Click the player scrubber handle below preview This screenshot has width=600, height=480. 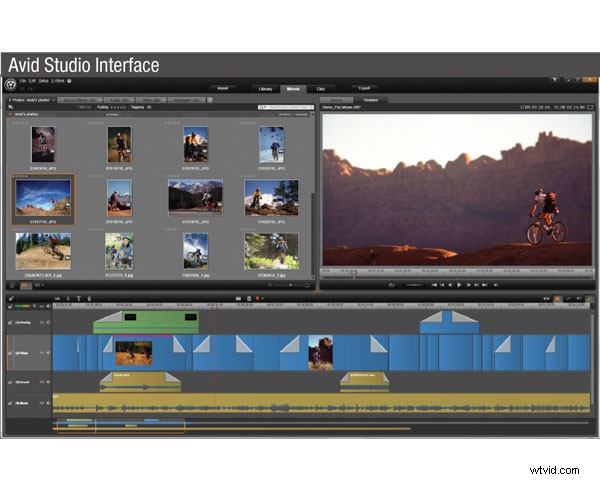354,274
